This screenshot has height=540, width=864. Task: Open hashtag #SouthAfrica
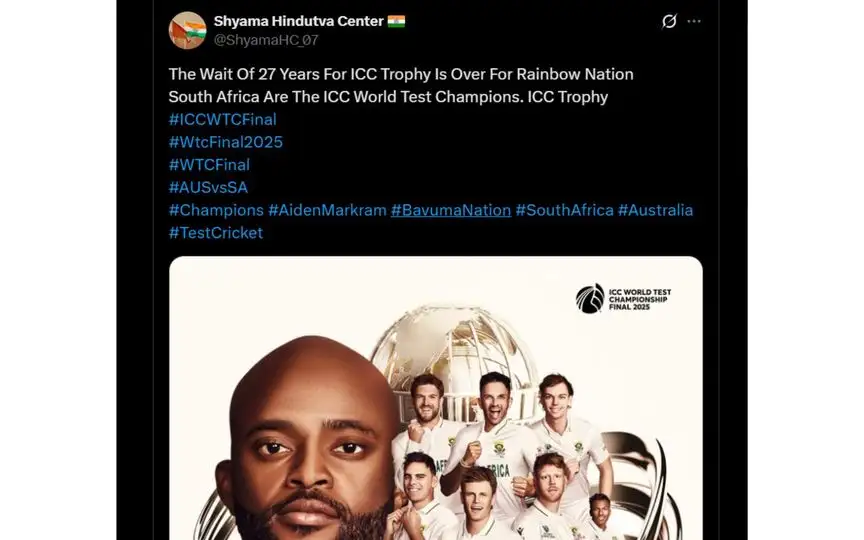pyautogui.click(x=564, y=210)
